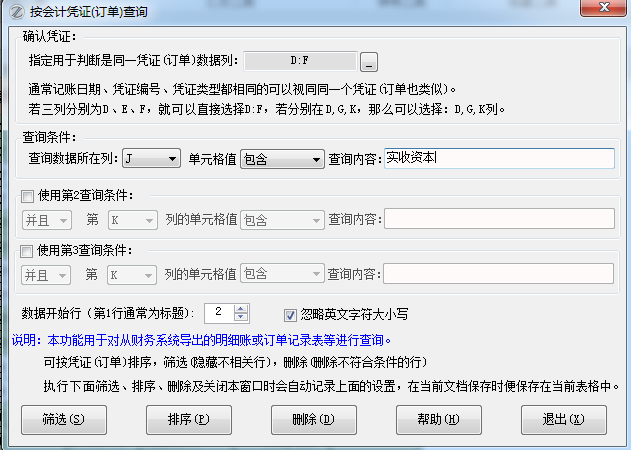Open help with the 帮助(H) button
This screenshot has width=631, height=450.
tap(437, 419)
